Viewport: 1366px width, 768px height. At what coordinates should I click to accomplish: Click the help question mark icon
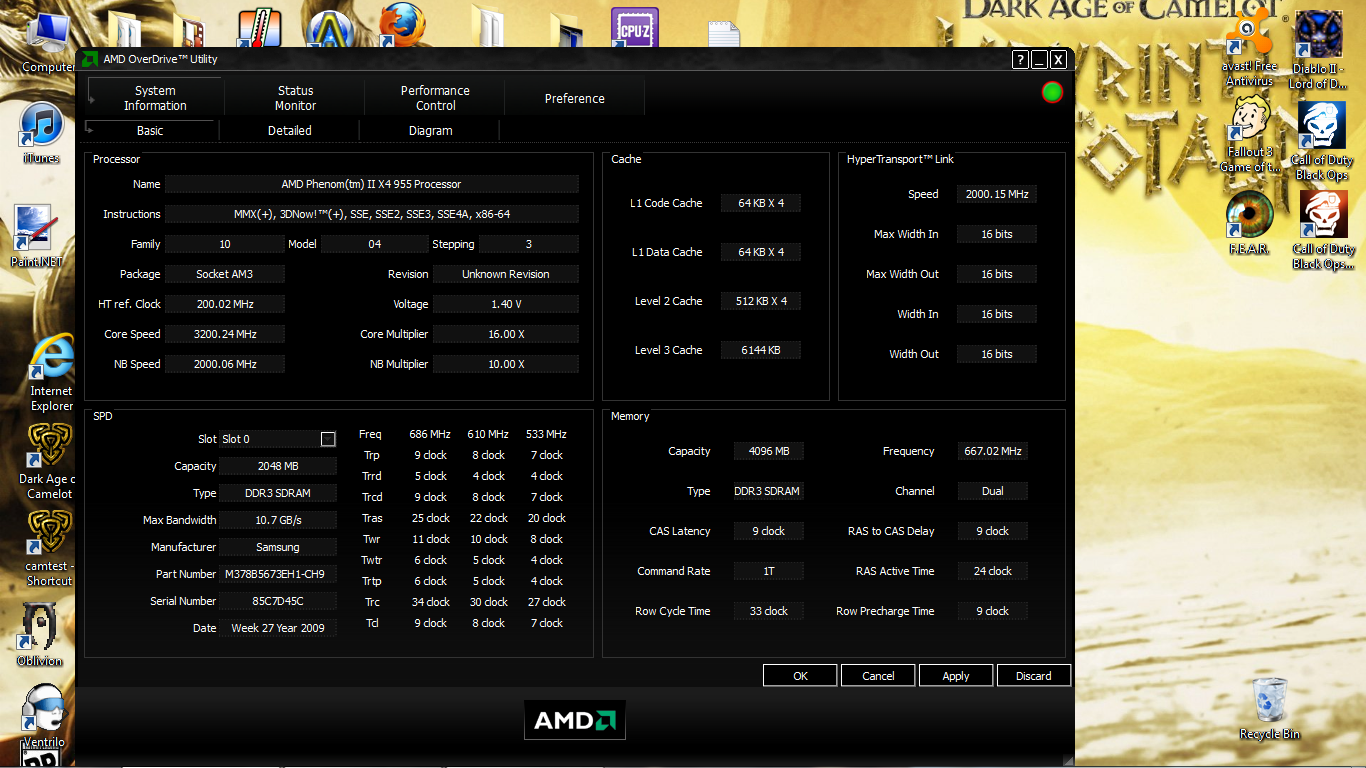coord(1019,59)
